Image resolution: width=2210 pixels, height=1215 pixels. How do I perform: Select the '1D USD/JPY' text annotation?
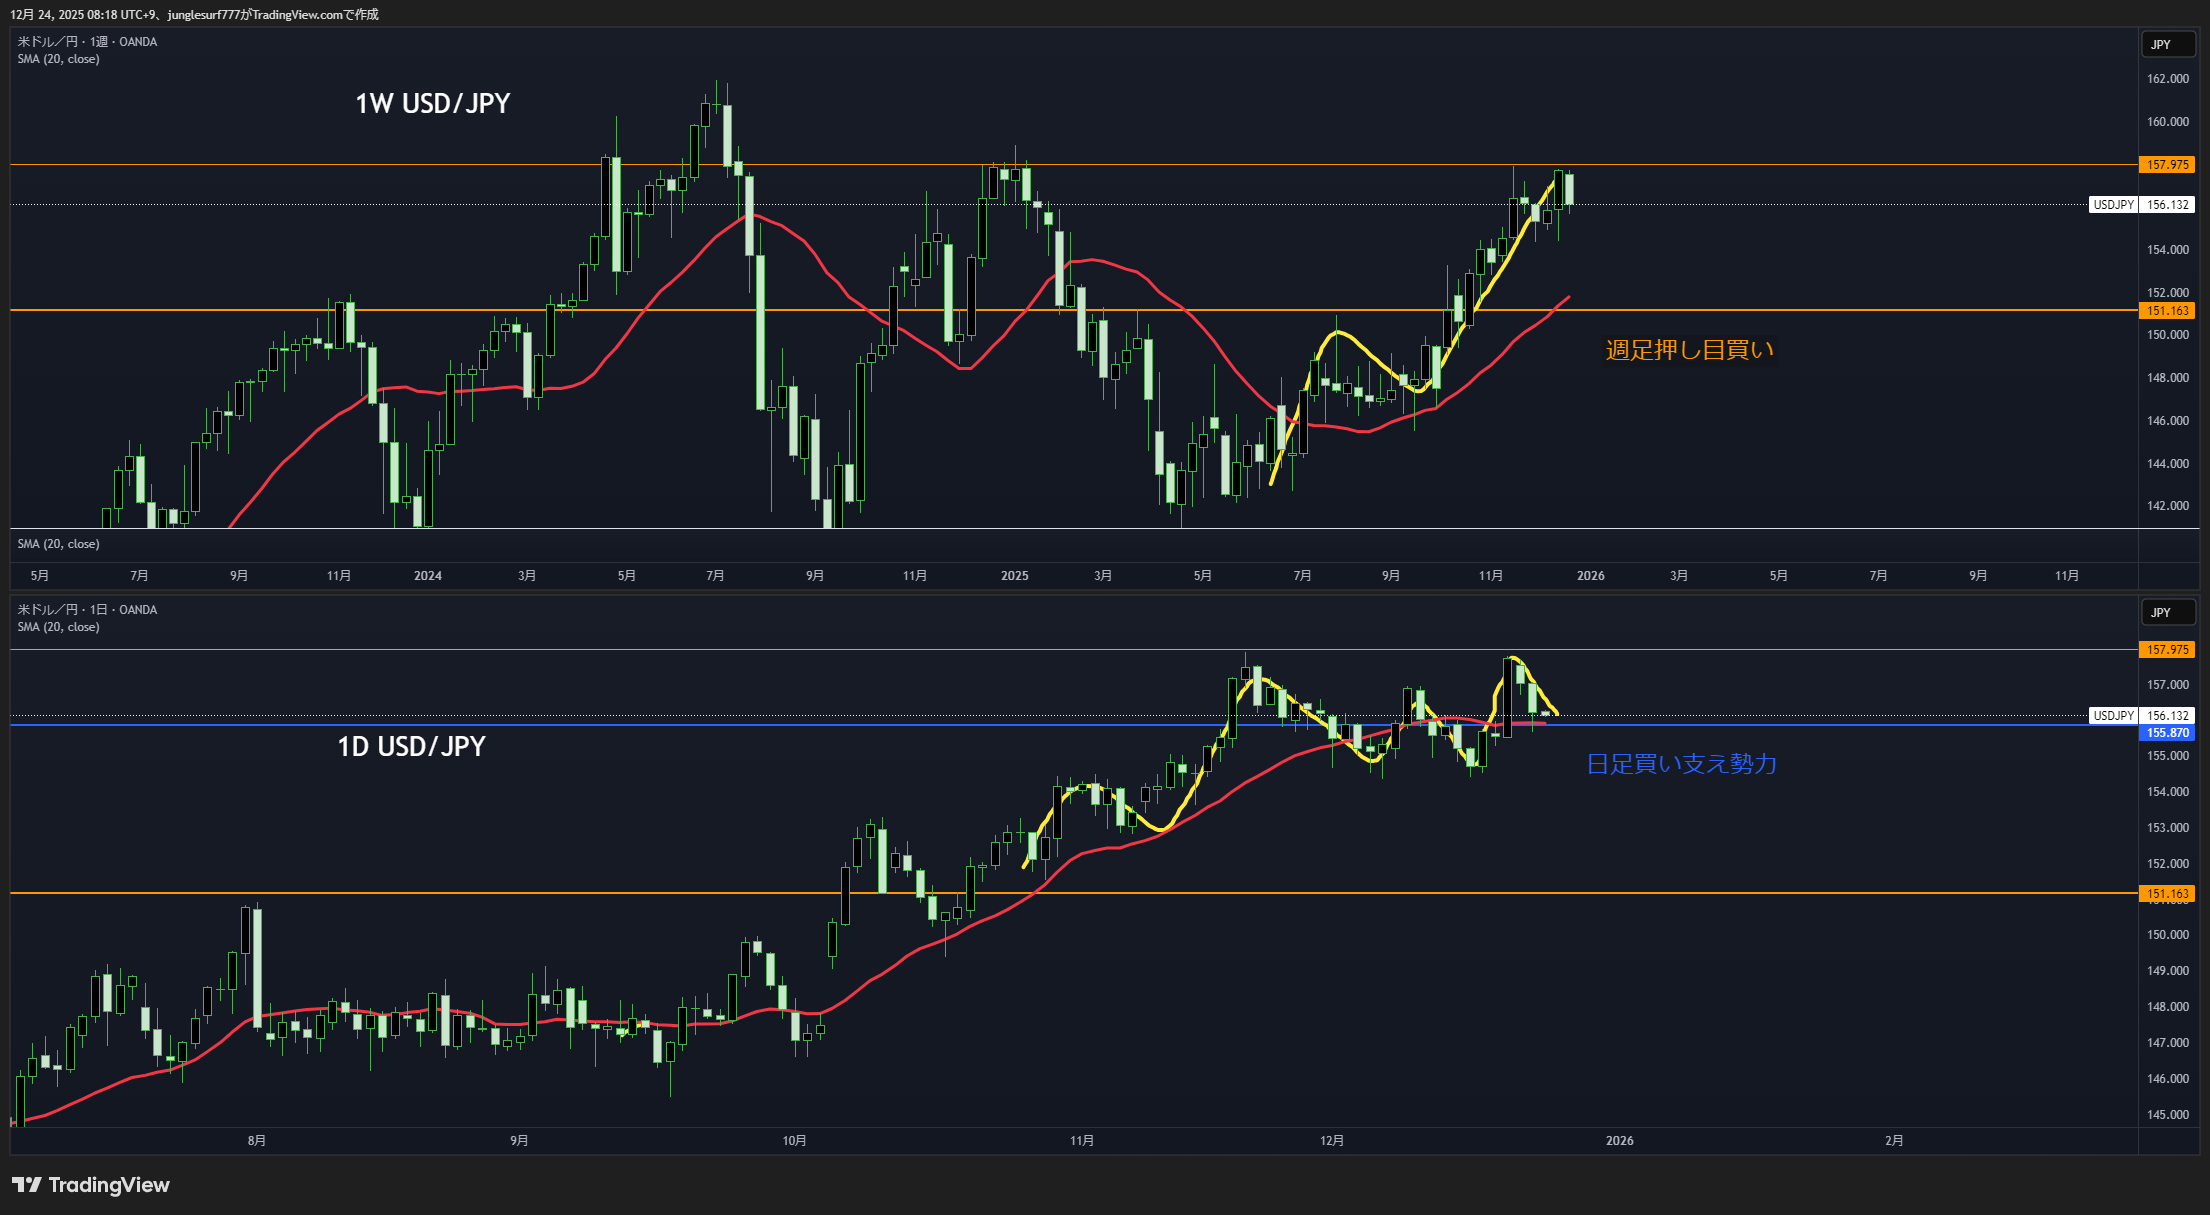click(x=411, y=747)
